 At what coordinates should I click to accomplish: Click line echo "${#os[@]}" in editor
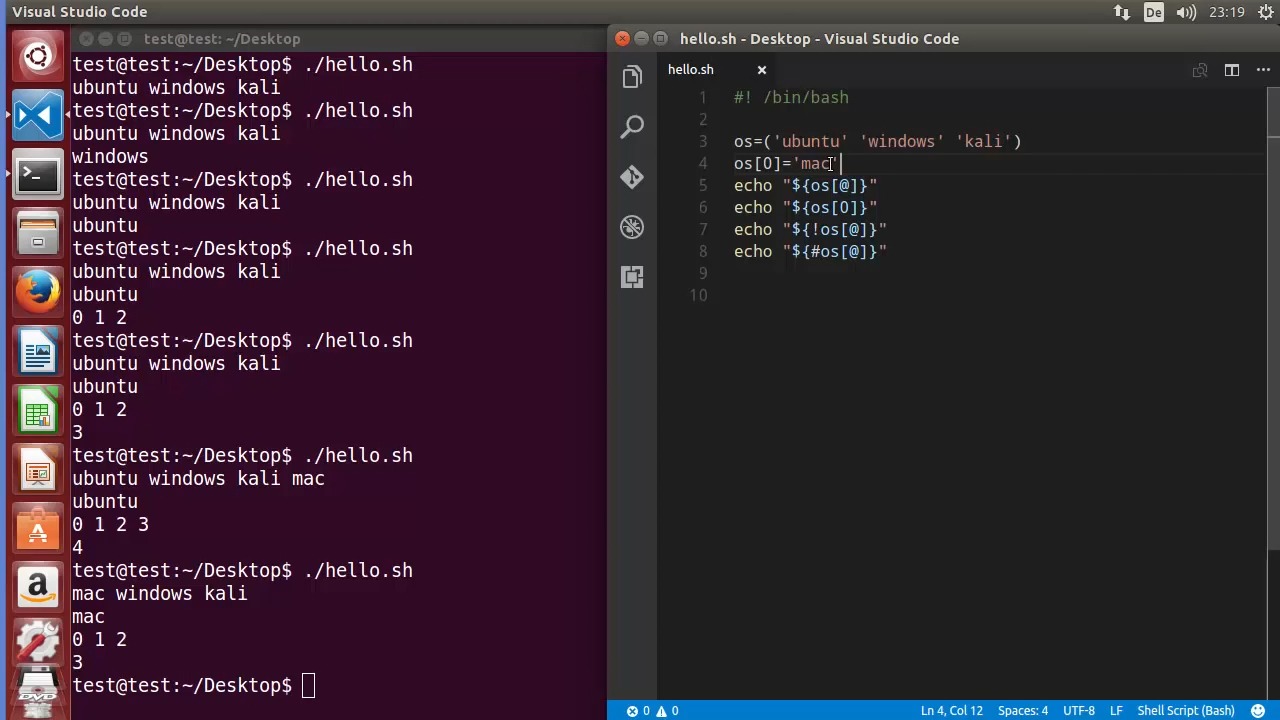[x=810, y=252]
